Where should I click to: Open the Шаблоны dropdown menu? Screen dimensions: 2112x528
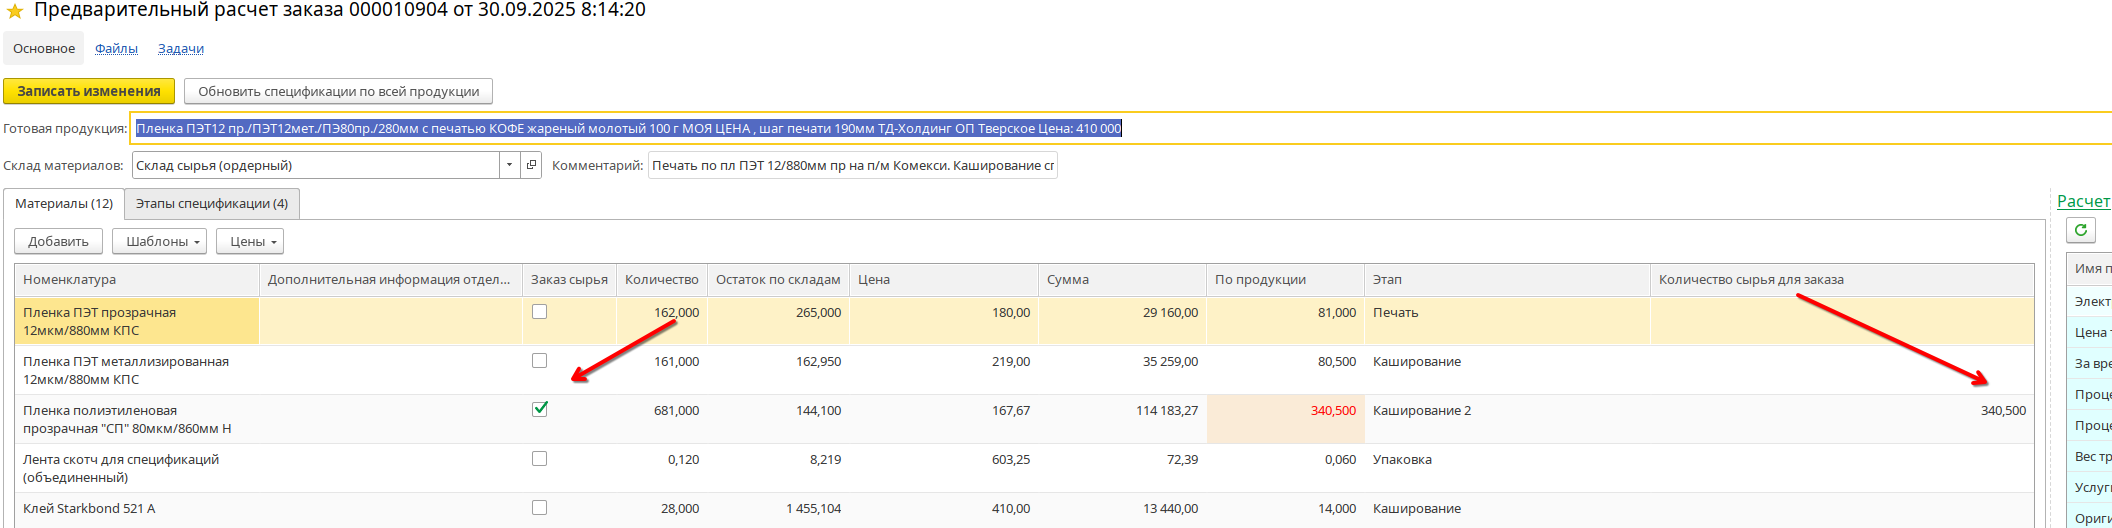click(160, 241)
